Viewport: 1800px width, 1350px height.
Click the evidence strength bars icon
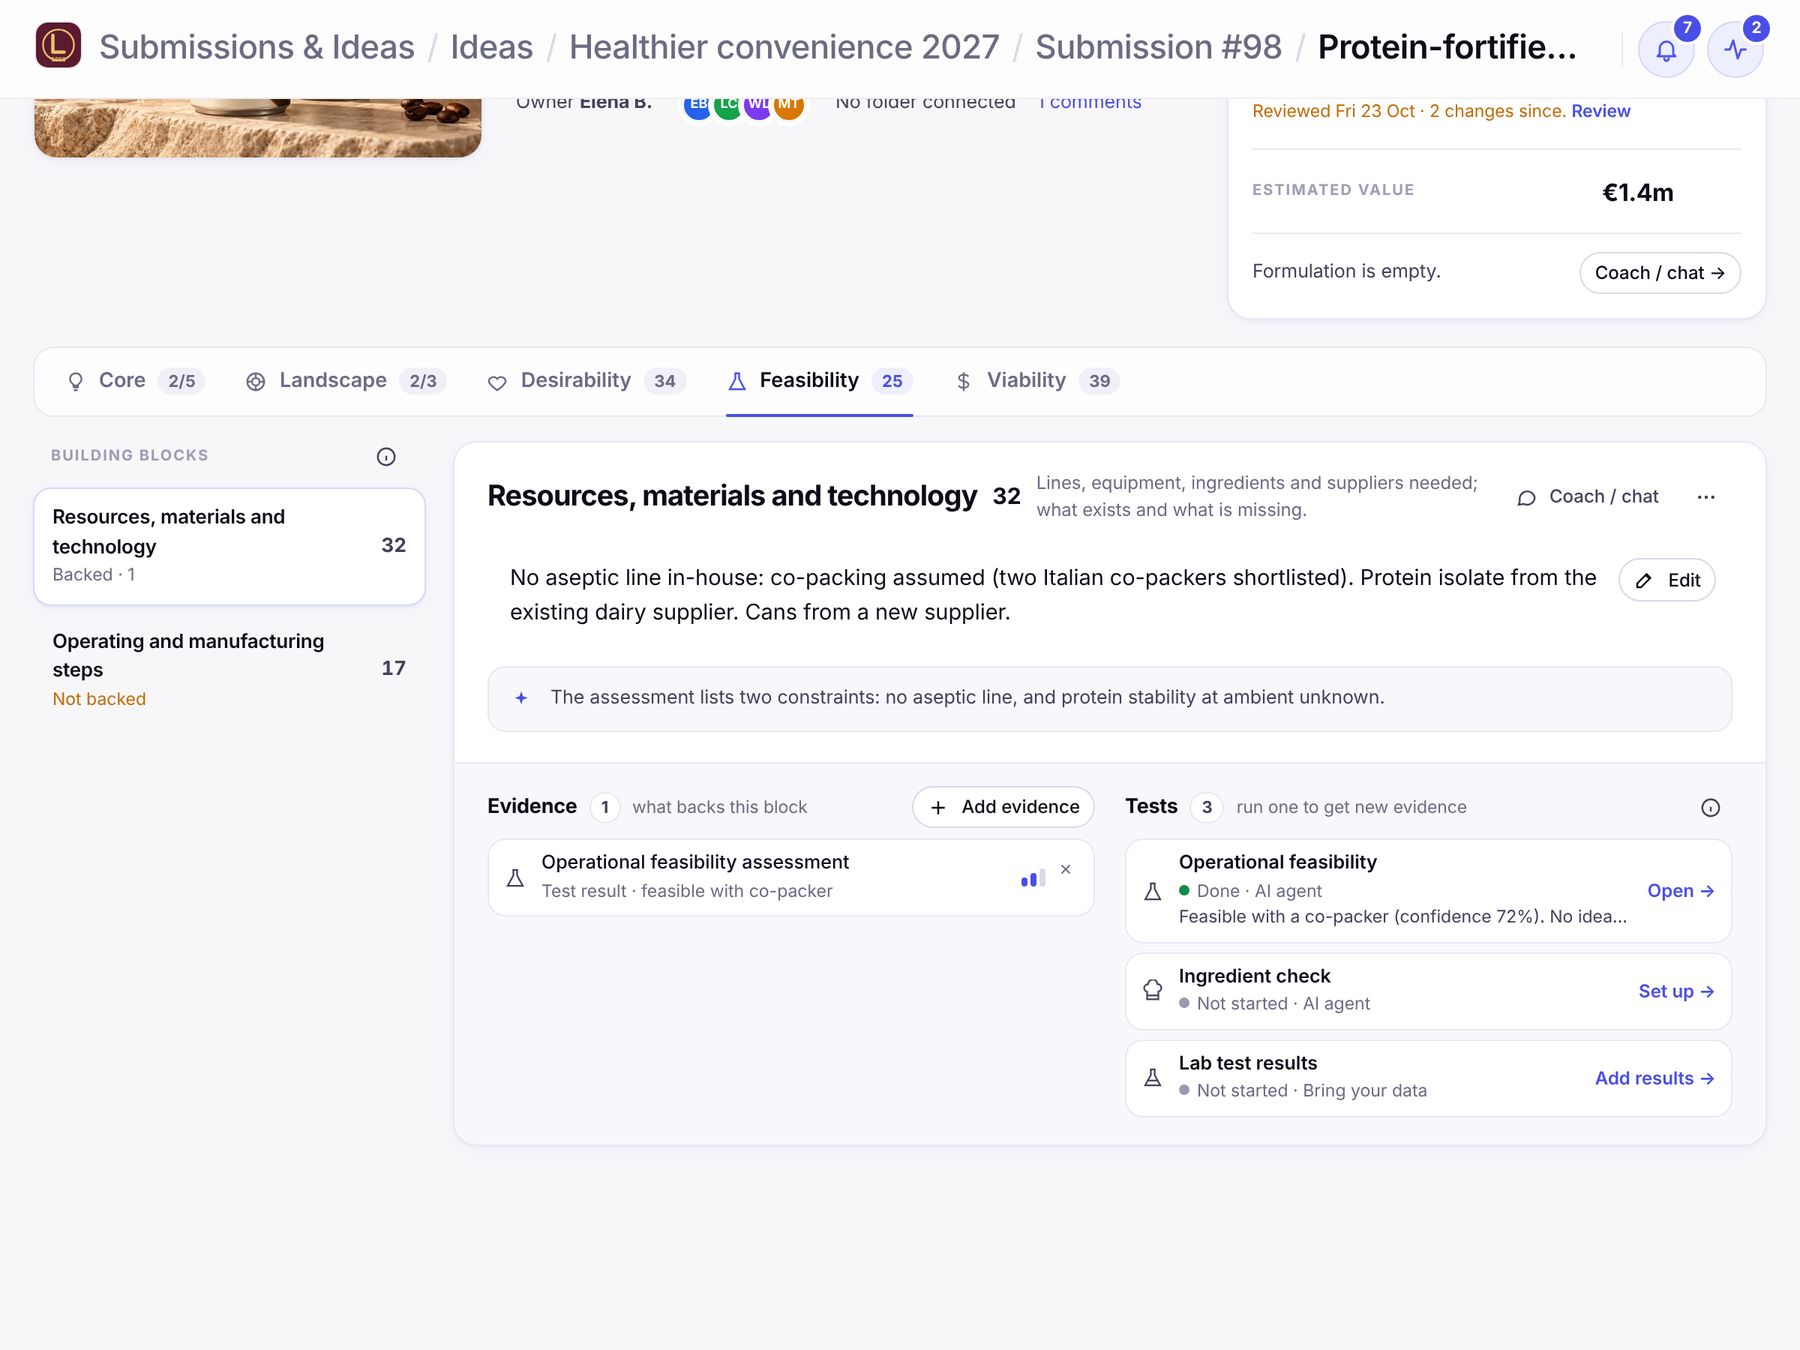pos(1033,877)
